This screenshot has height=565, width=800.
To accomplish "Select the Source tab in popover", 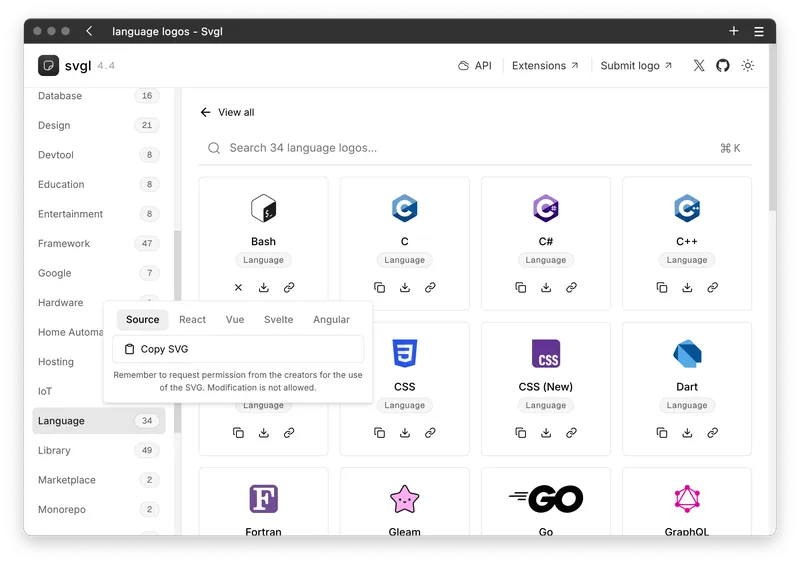I will 143,320.
